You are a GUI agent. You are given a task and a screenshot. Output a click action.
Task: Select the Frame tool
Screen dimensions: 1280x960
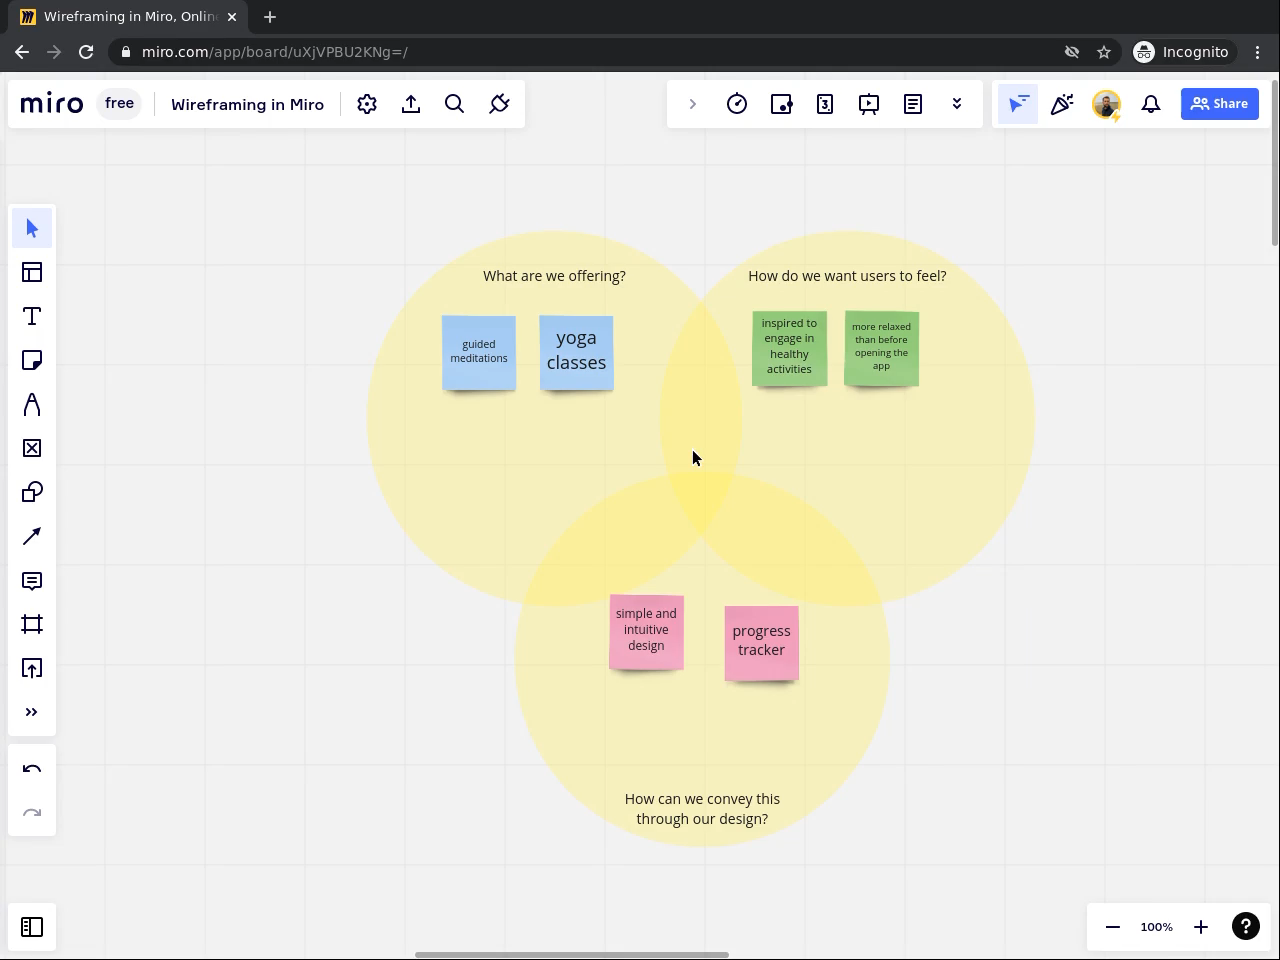32,625
